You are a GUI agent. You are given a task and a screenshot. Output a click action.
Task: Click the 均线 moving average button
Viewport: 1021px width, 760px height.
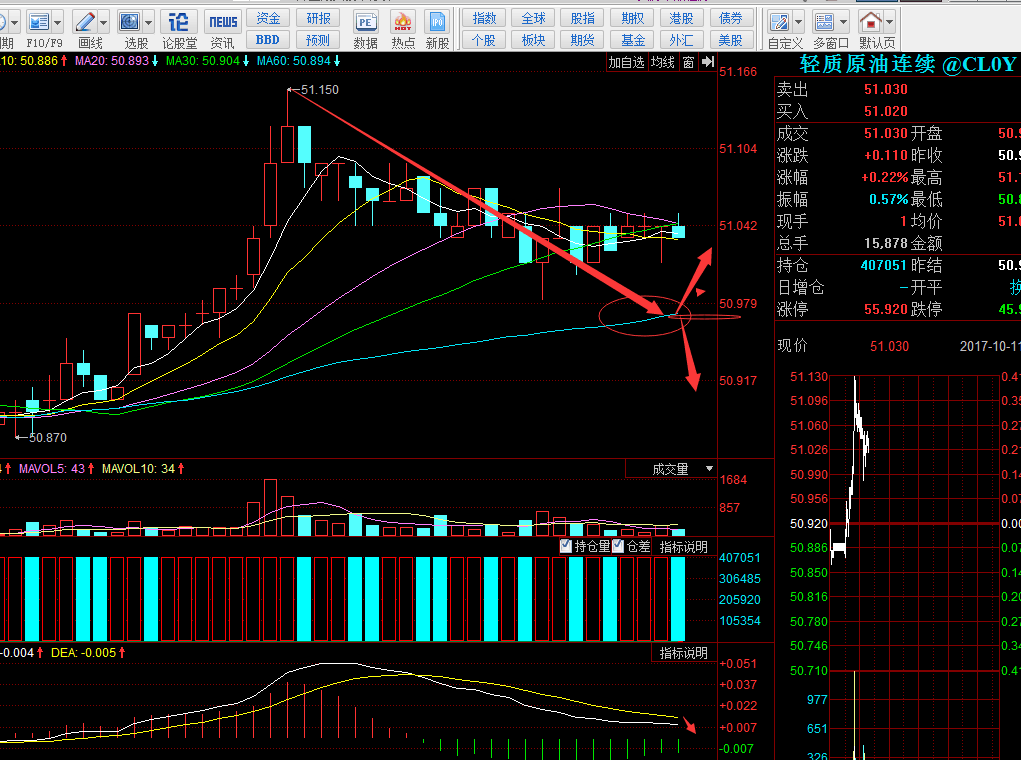(x=663, y=62)
